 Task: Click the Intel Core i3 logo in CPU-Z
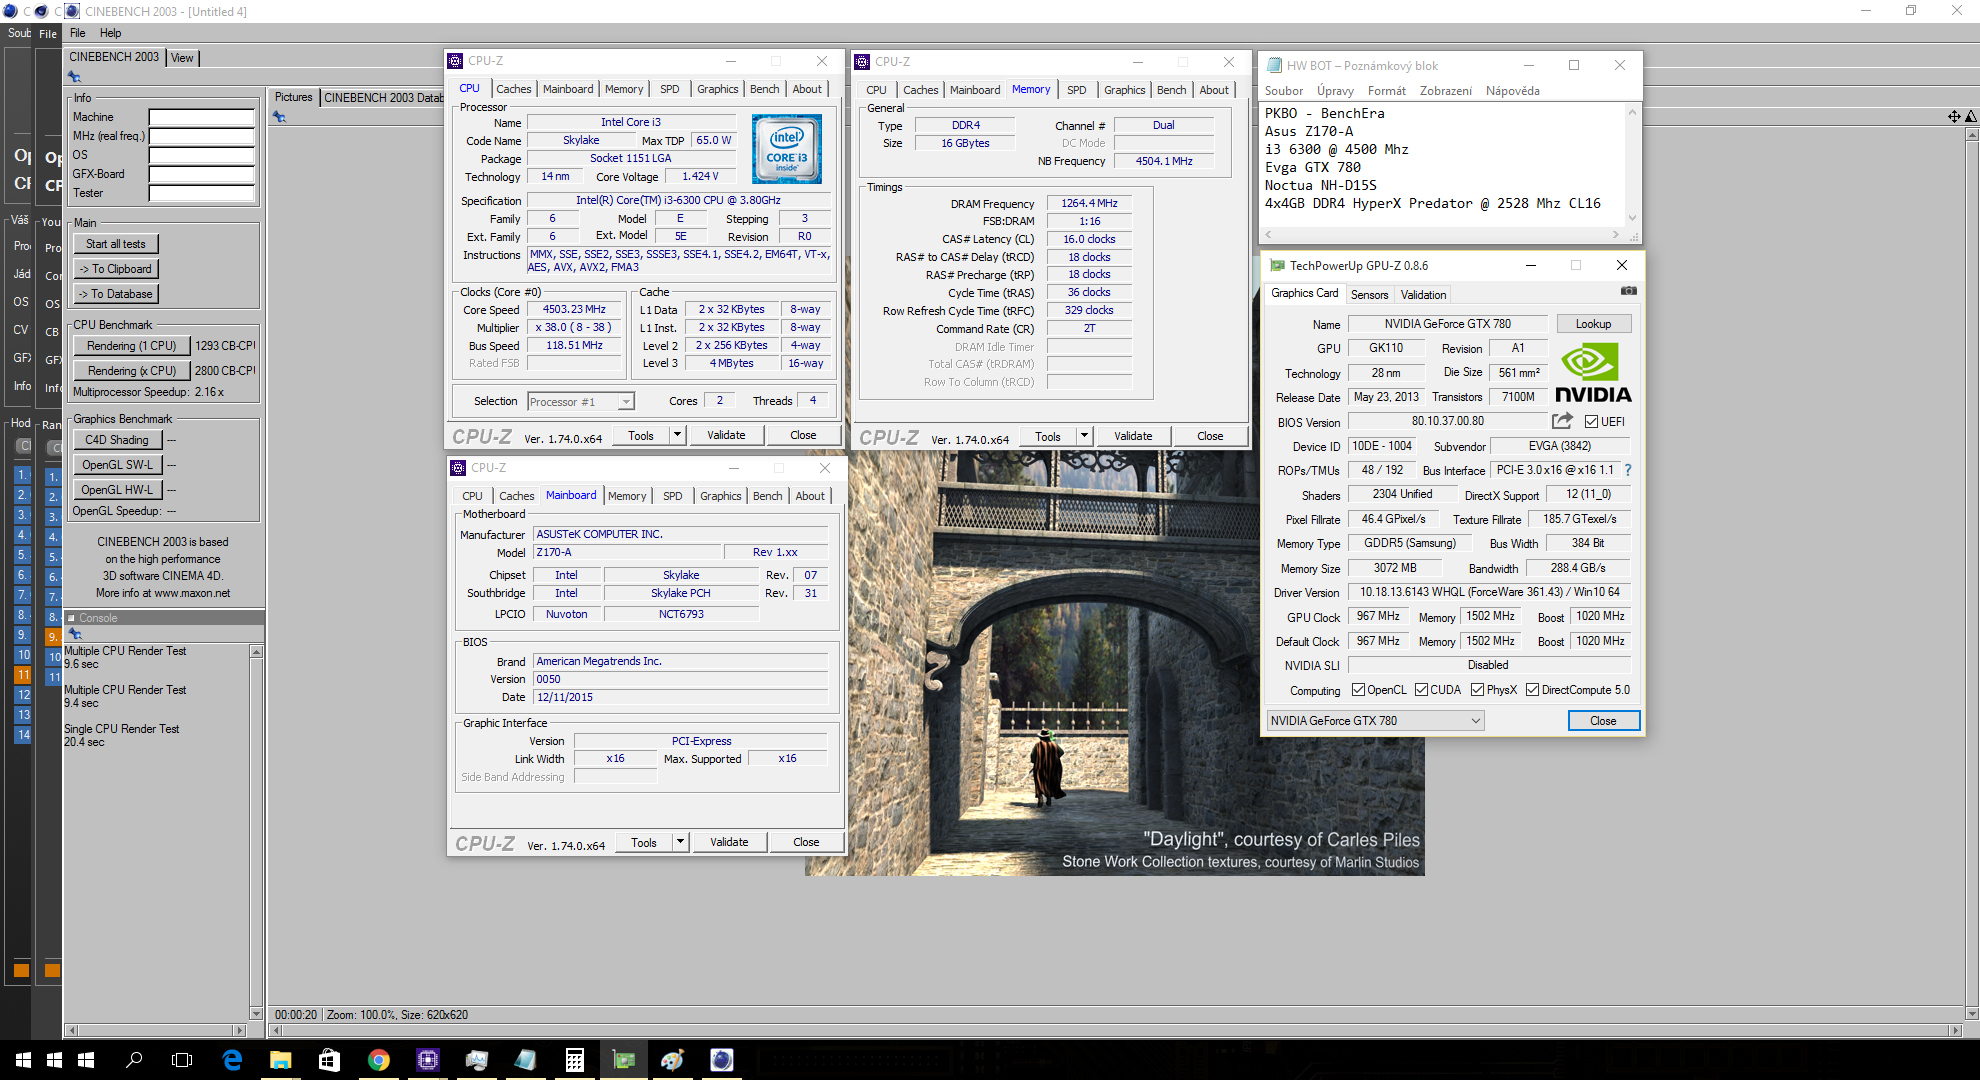coord(787,149)
